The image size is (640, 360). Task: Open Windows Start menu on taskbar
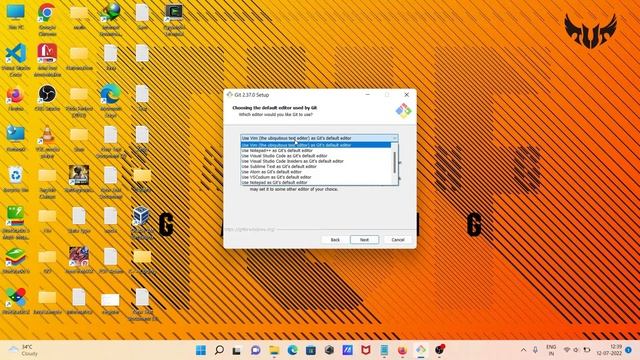pos(201,350)
